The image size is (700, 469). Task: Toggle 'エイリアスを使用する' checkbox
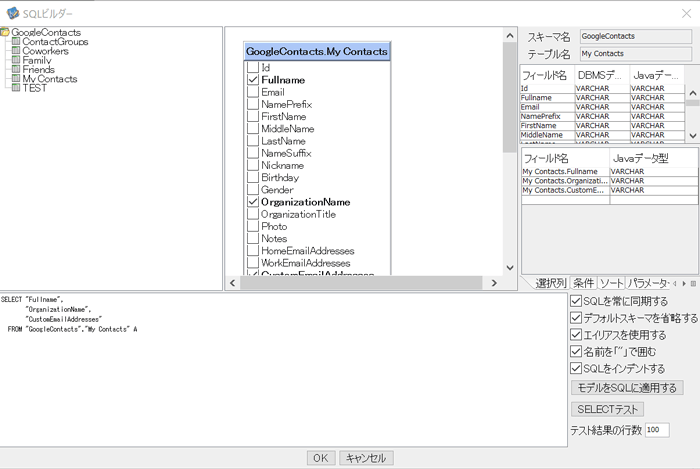[x=576, y=335]
